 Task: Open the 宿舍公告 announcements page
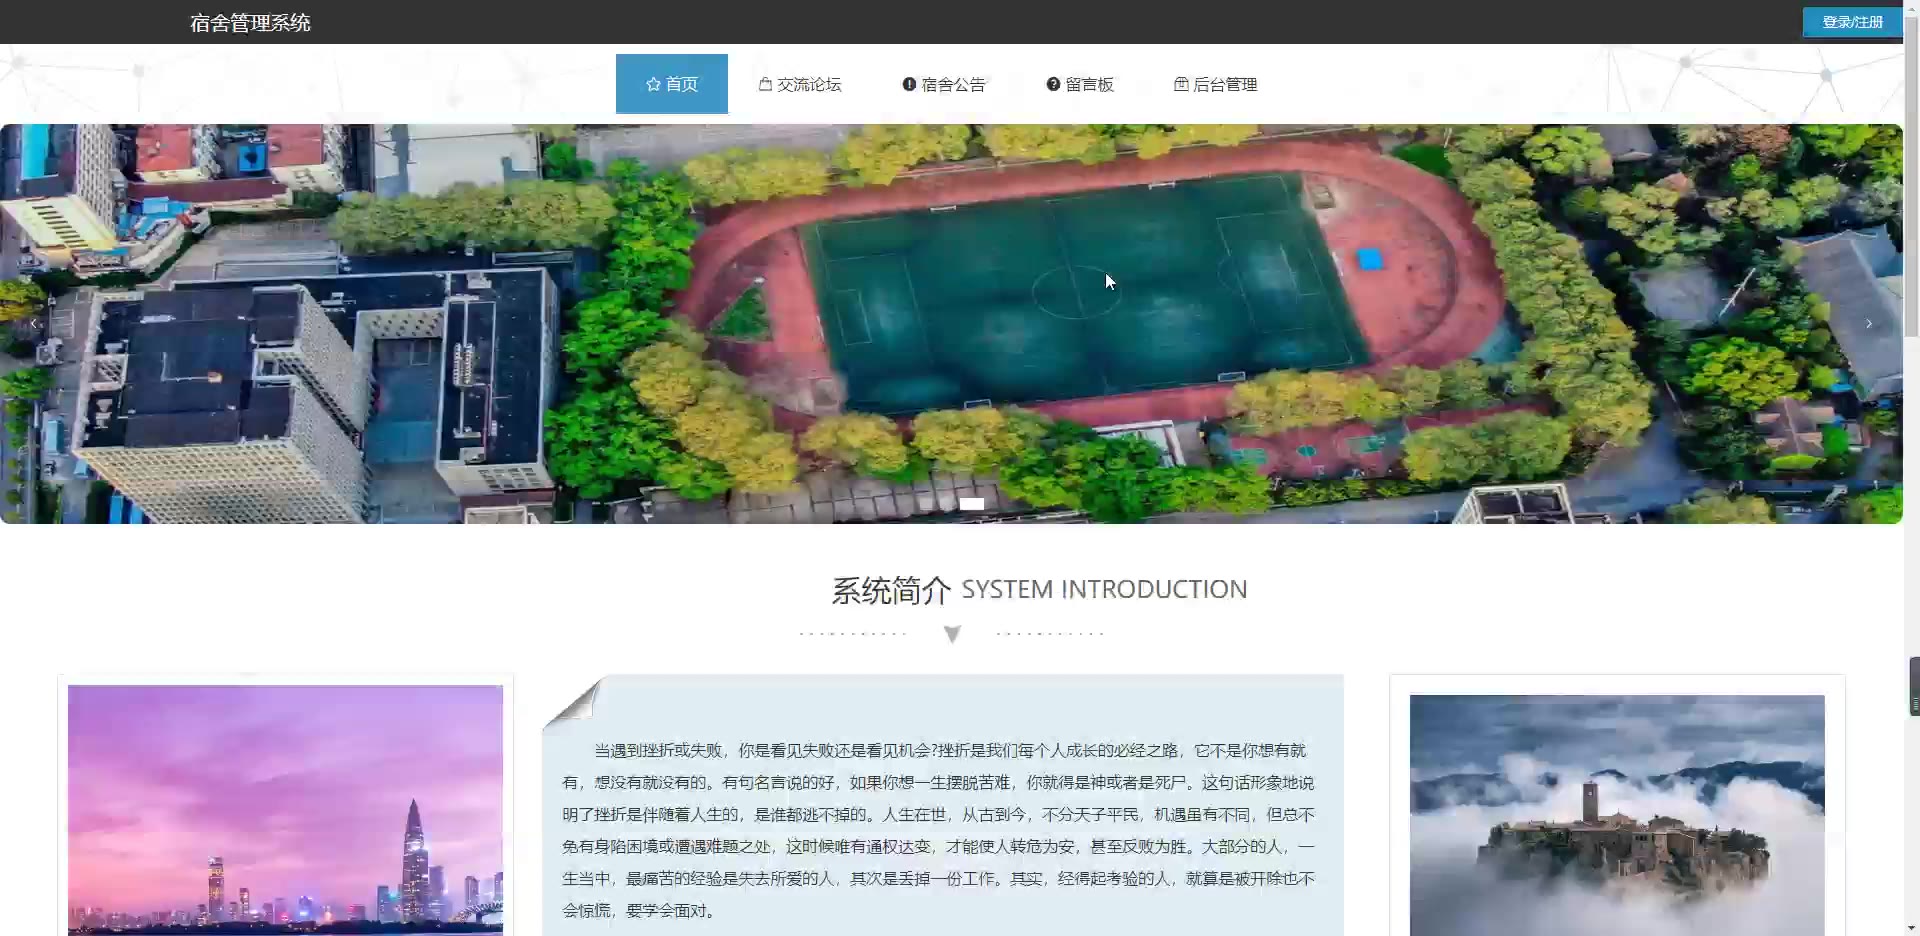[x=944, y=84]
